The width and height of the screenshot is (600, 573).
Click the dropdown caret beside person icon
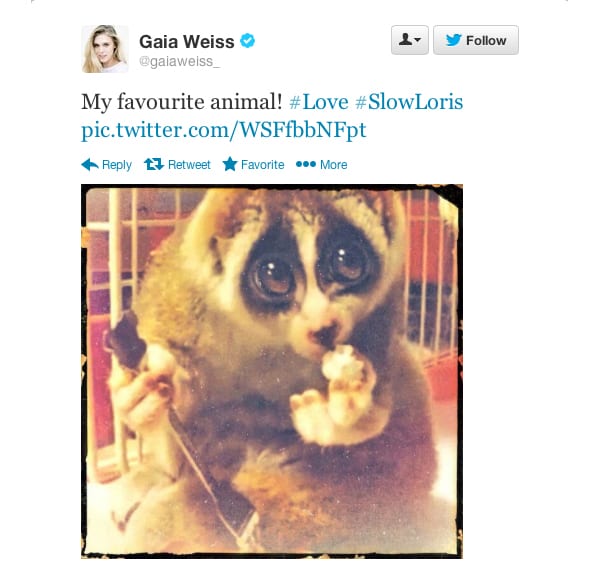[418, 40]
